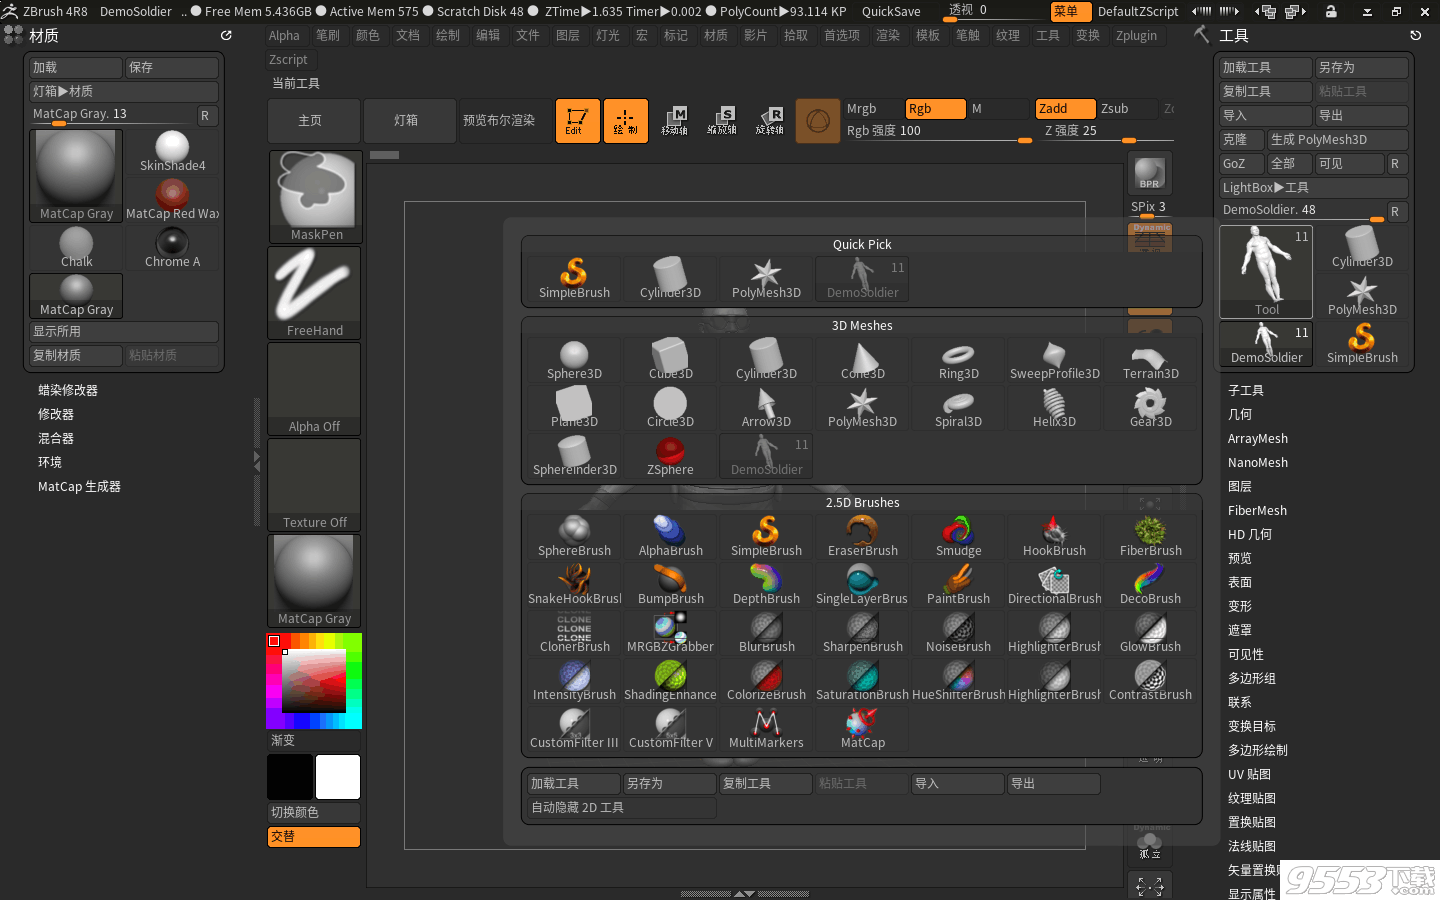Pick color in the color picker square
The image size is (1440, 900).
314,681
